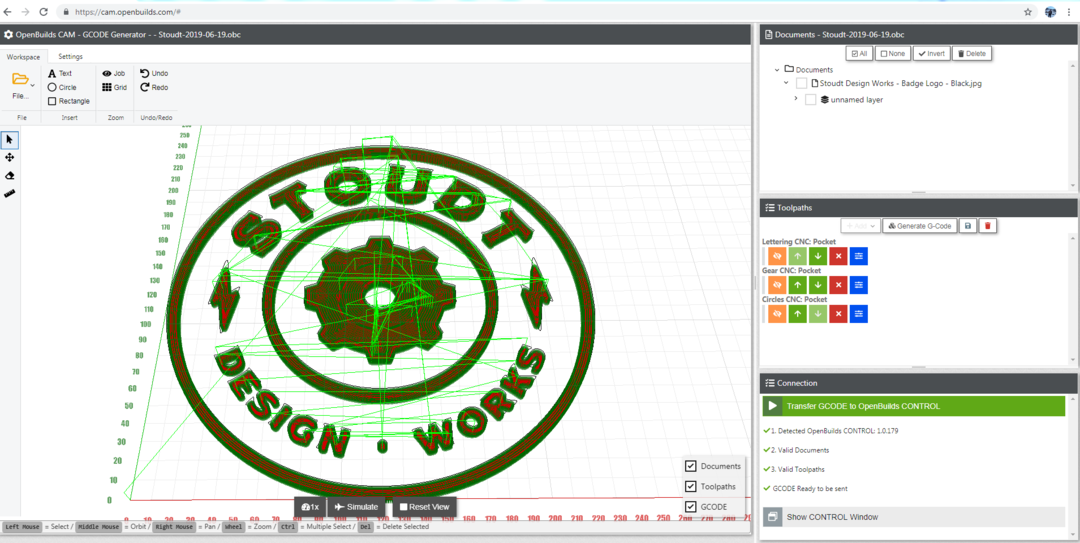Click the save toolpaths floppy icon
Screen dimensions: 1080x543
967,226
